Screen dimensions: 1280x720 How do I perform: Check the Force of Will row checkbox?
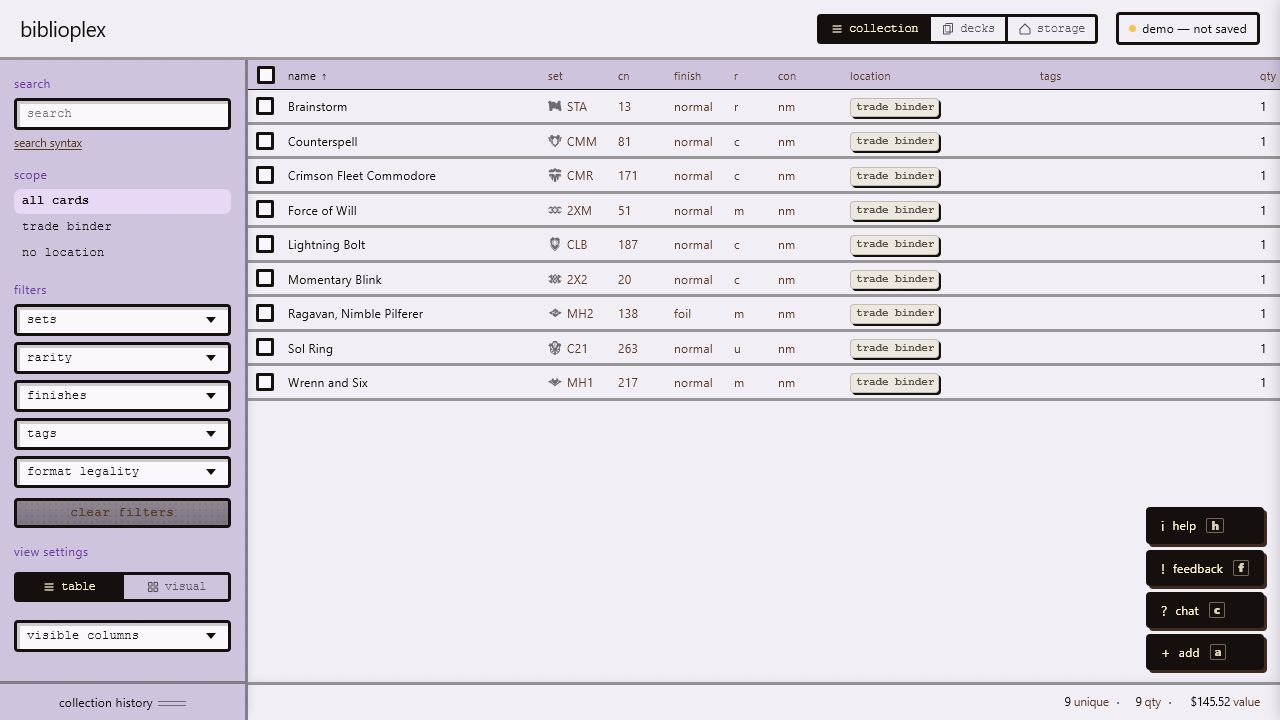(x=265, y=209)
